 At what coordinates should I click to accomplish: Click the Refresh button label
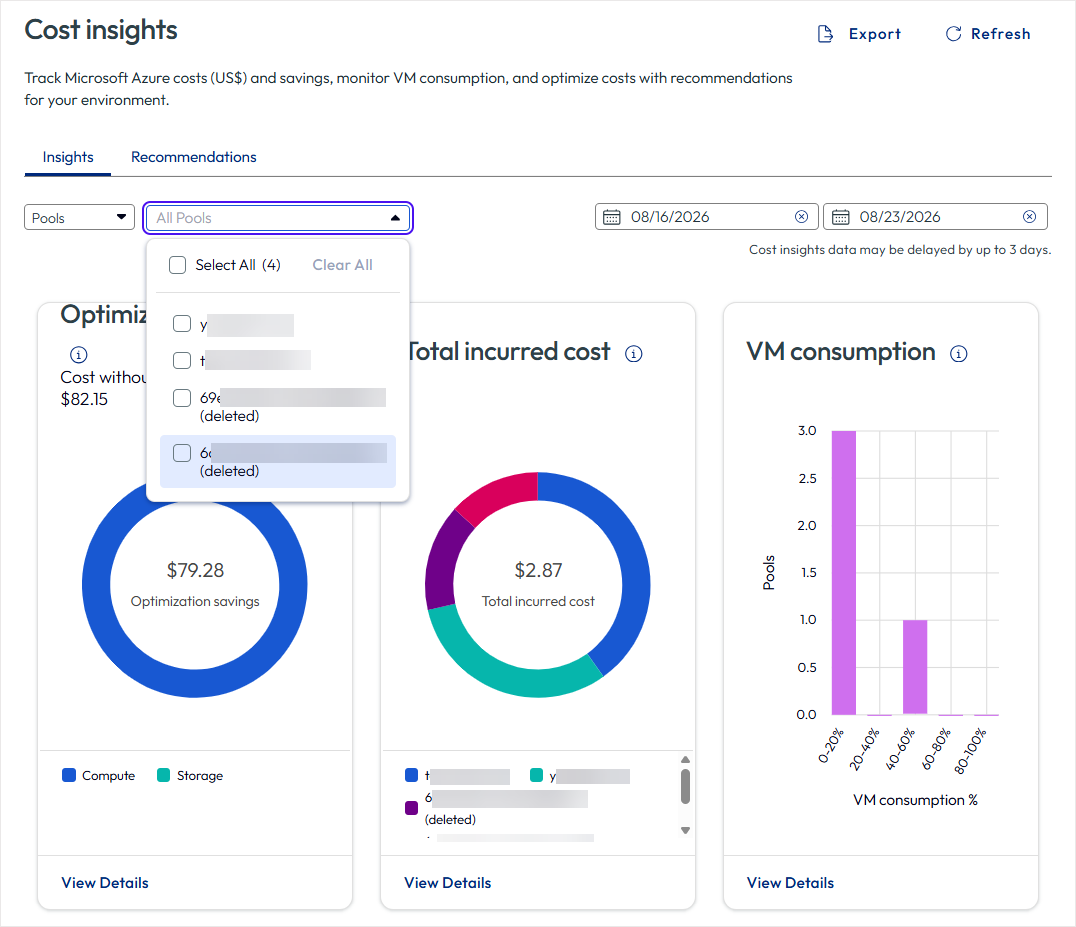pos(1001,34)
